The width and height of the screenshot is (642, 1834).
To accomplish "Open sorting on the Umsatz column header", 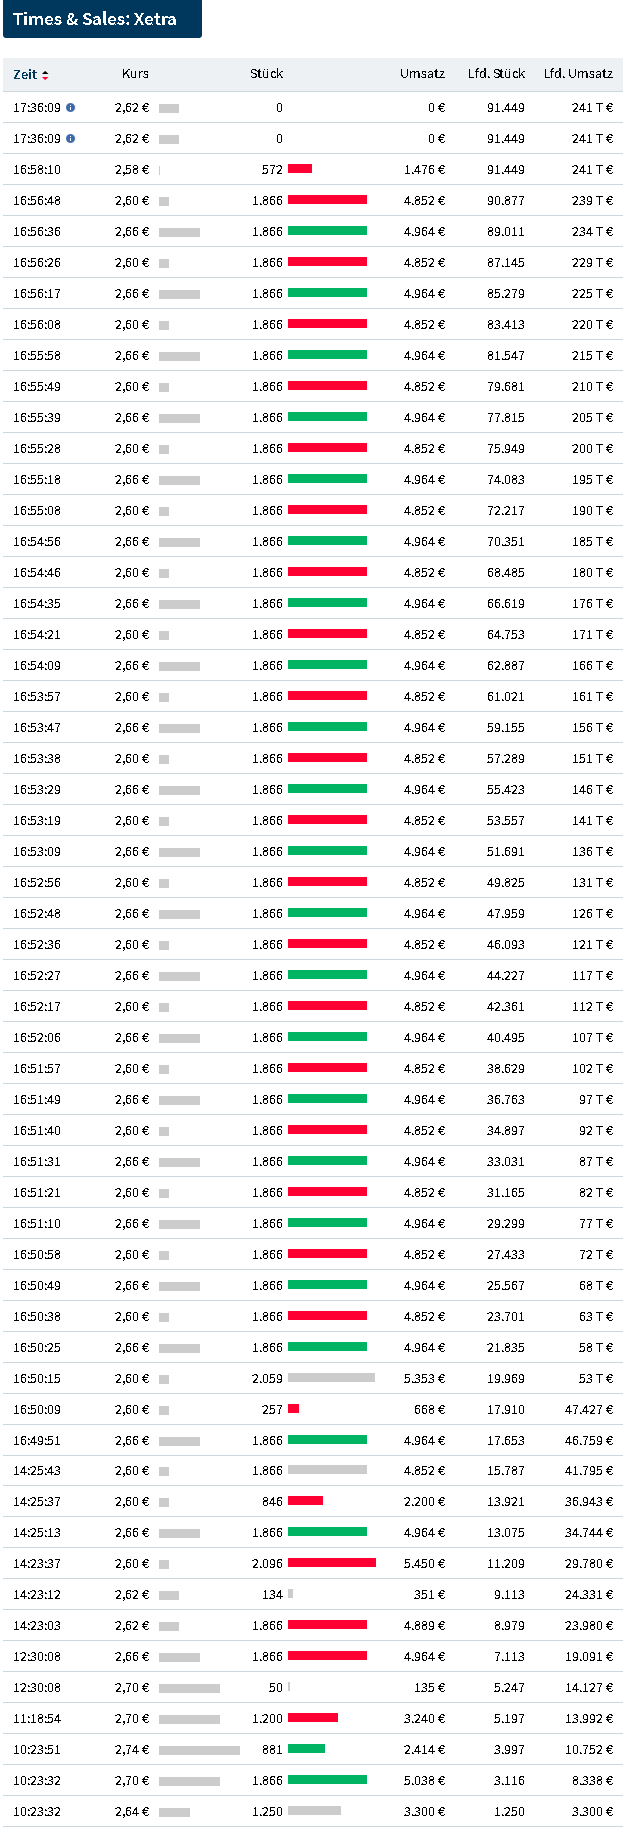I will click(421, 73).
